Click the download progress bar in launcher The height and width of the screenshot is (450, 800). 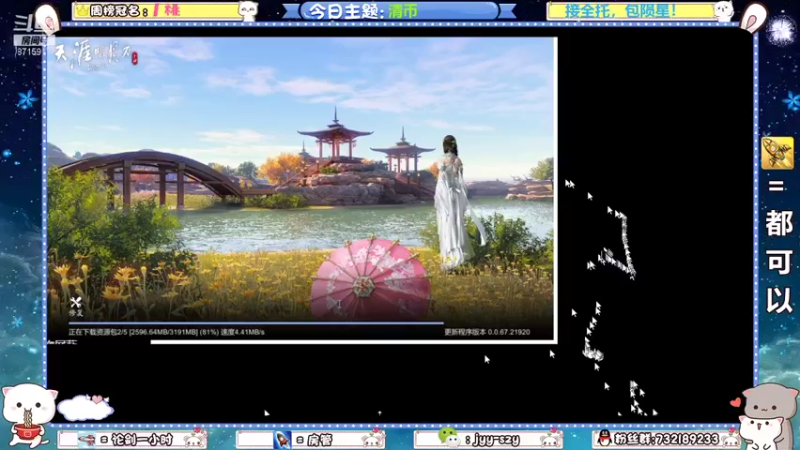tap(256, 323)
